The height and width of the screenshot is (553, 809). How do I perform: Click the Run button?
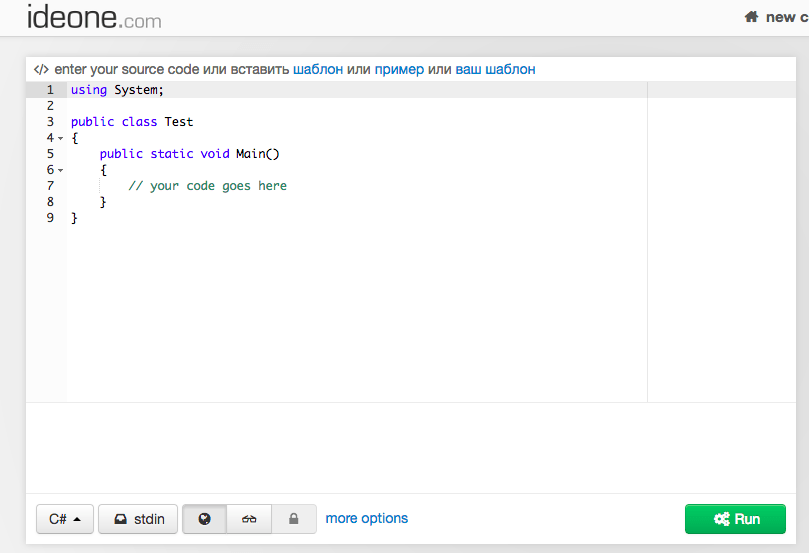click(x=735, y=519)
